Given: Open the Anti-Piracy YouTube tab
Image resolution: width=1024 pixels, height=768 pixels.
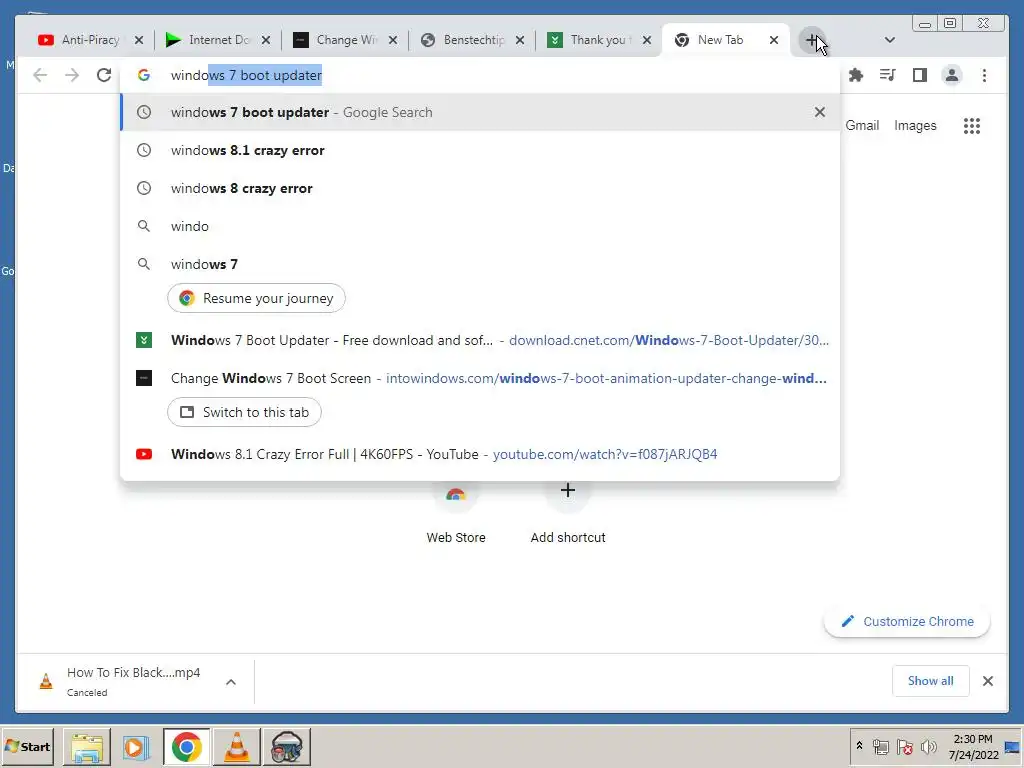Looking at the screenshot, I should 80,40.
